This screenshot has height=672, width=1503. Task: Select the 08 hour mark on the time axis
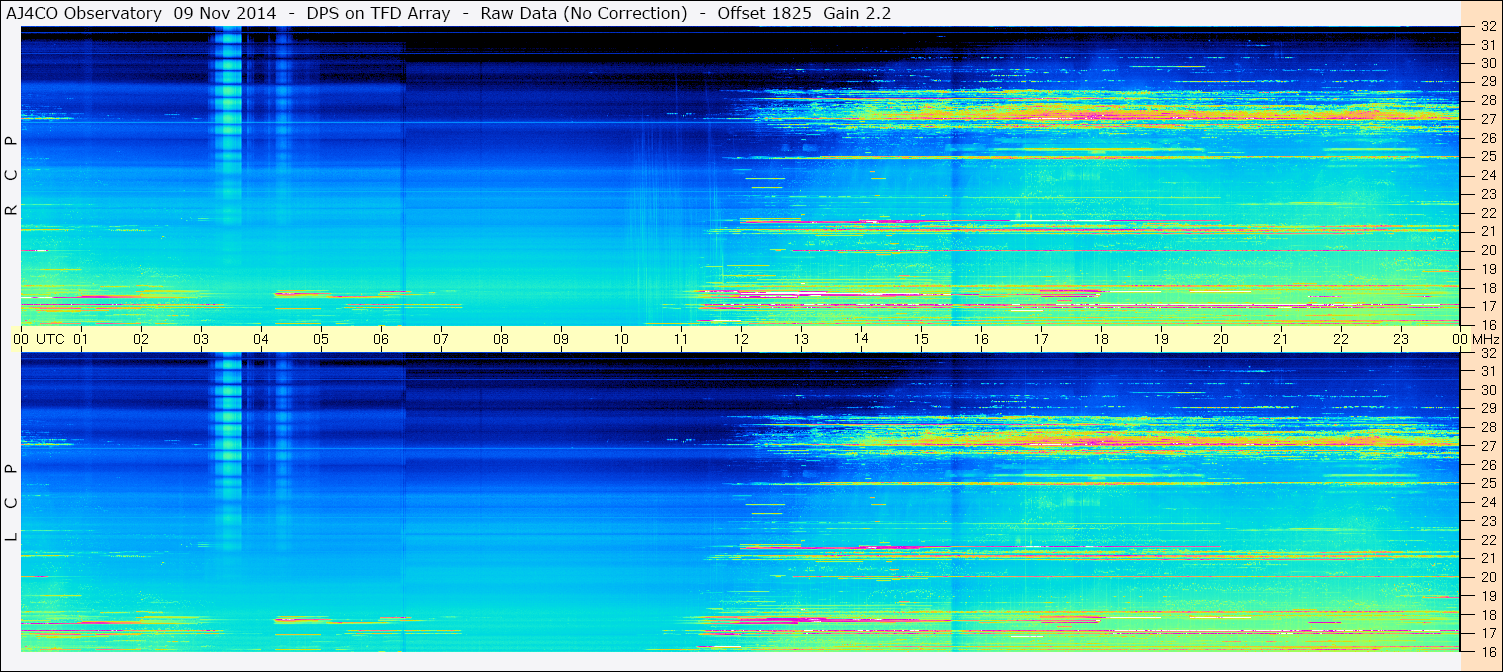click(x=501, y=339)
